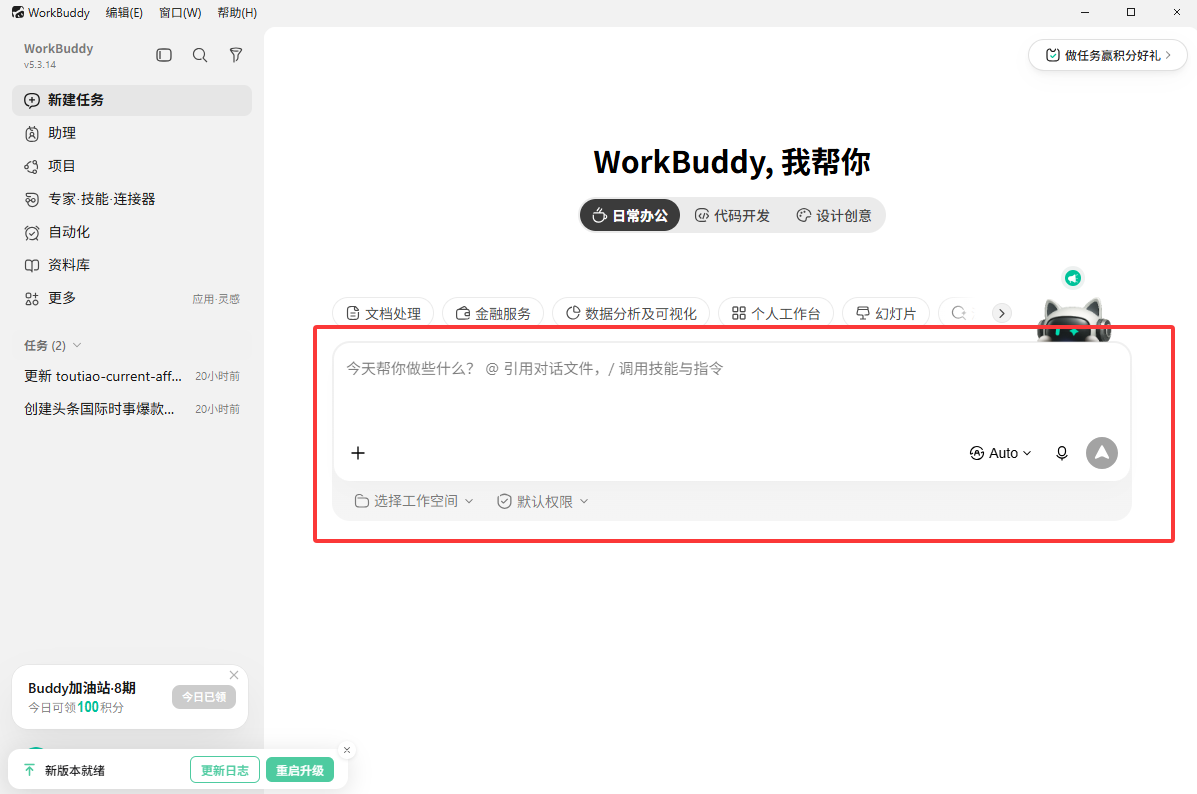1197x794 pixels.
Task: Click the 应用·灵感 label
Action: click(216, 299)
